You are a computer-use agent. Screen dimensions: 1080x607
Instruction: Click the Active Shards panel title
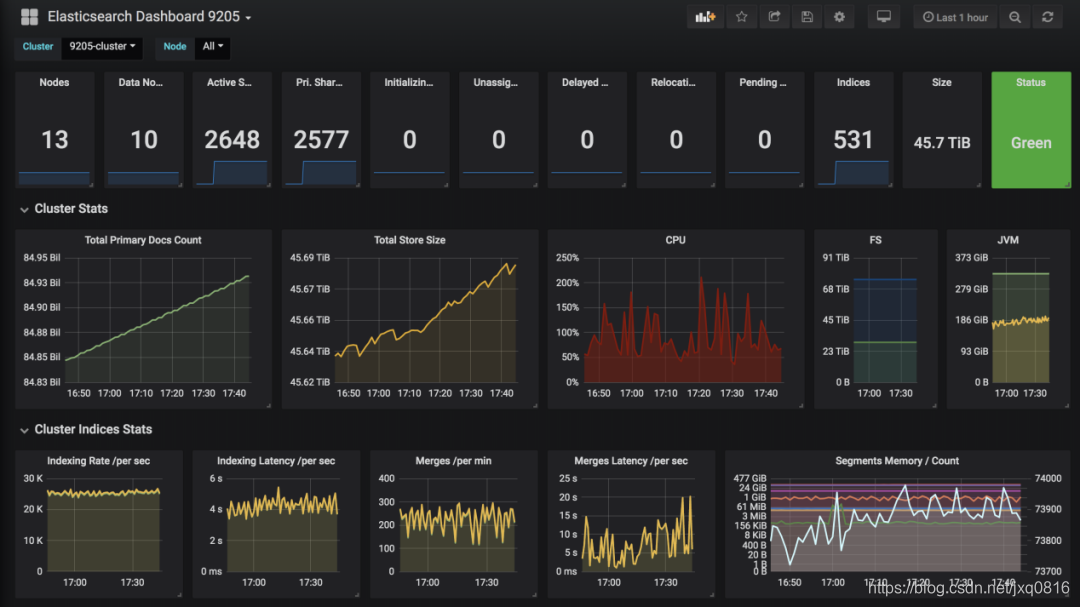(x=229, y=82)
